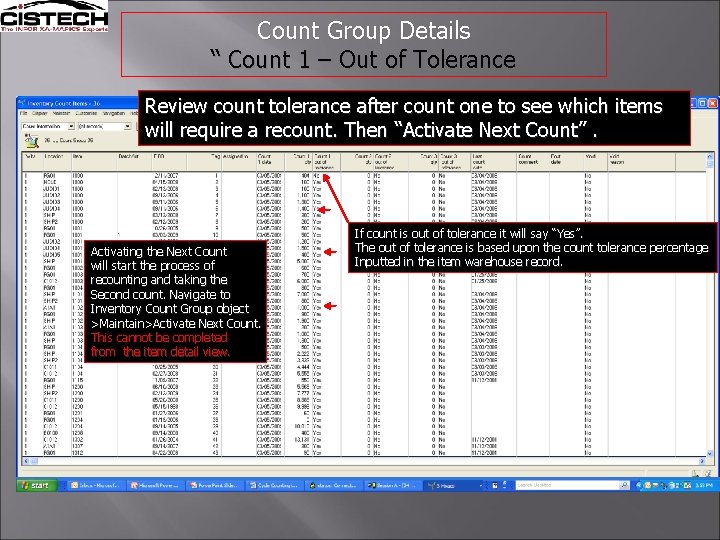Sort by the Location column header

(57, 162)
